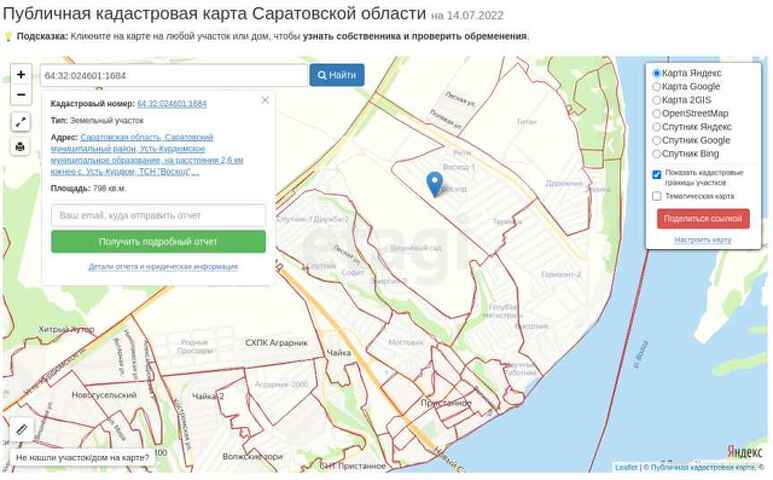The image size is (773, 480).
Task: Click Чайка label near the road
Action: 338,353
